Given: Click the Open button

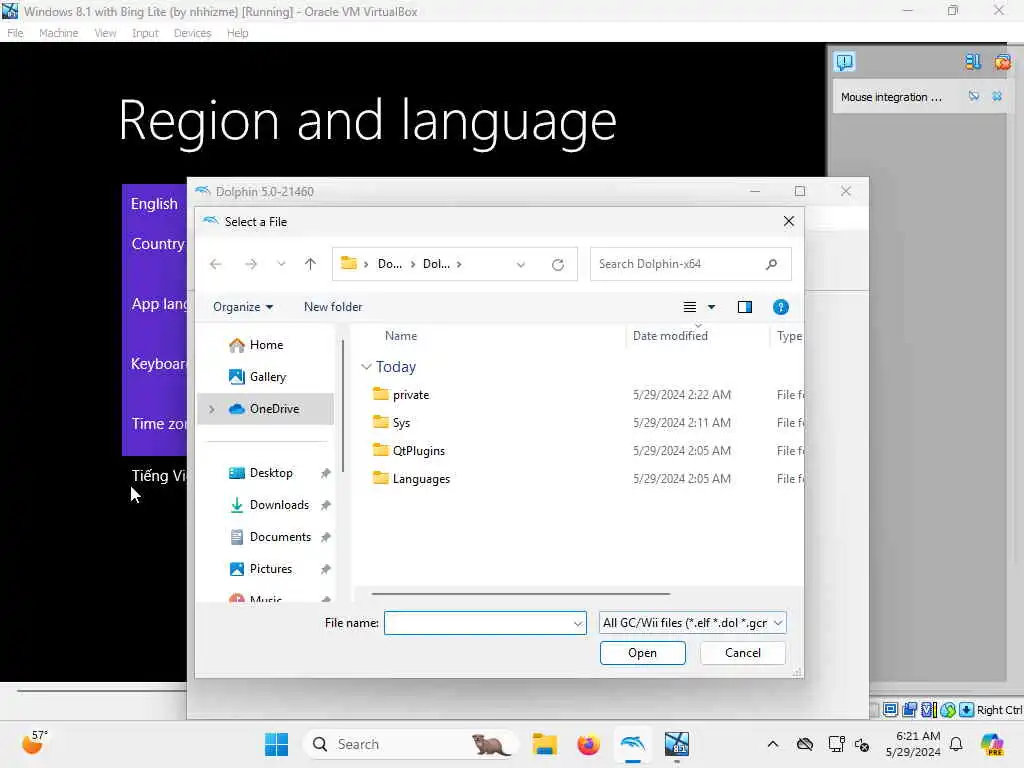Looking at the screenshot, I should 643,653.
